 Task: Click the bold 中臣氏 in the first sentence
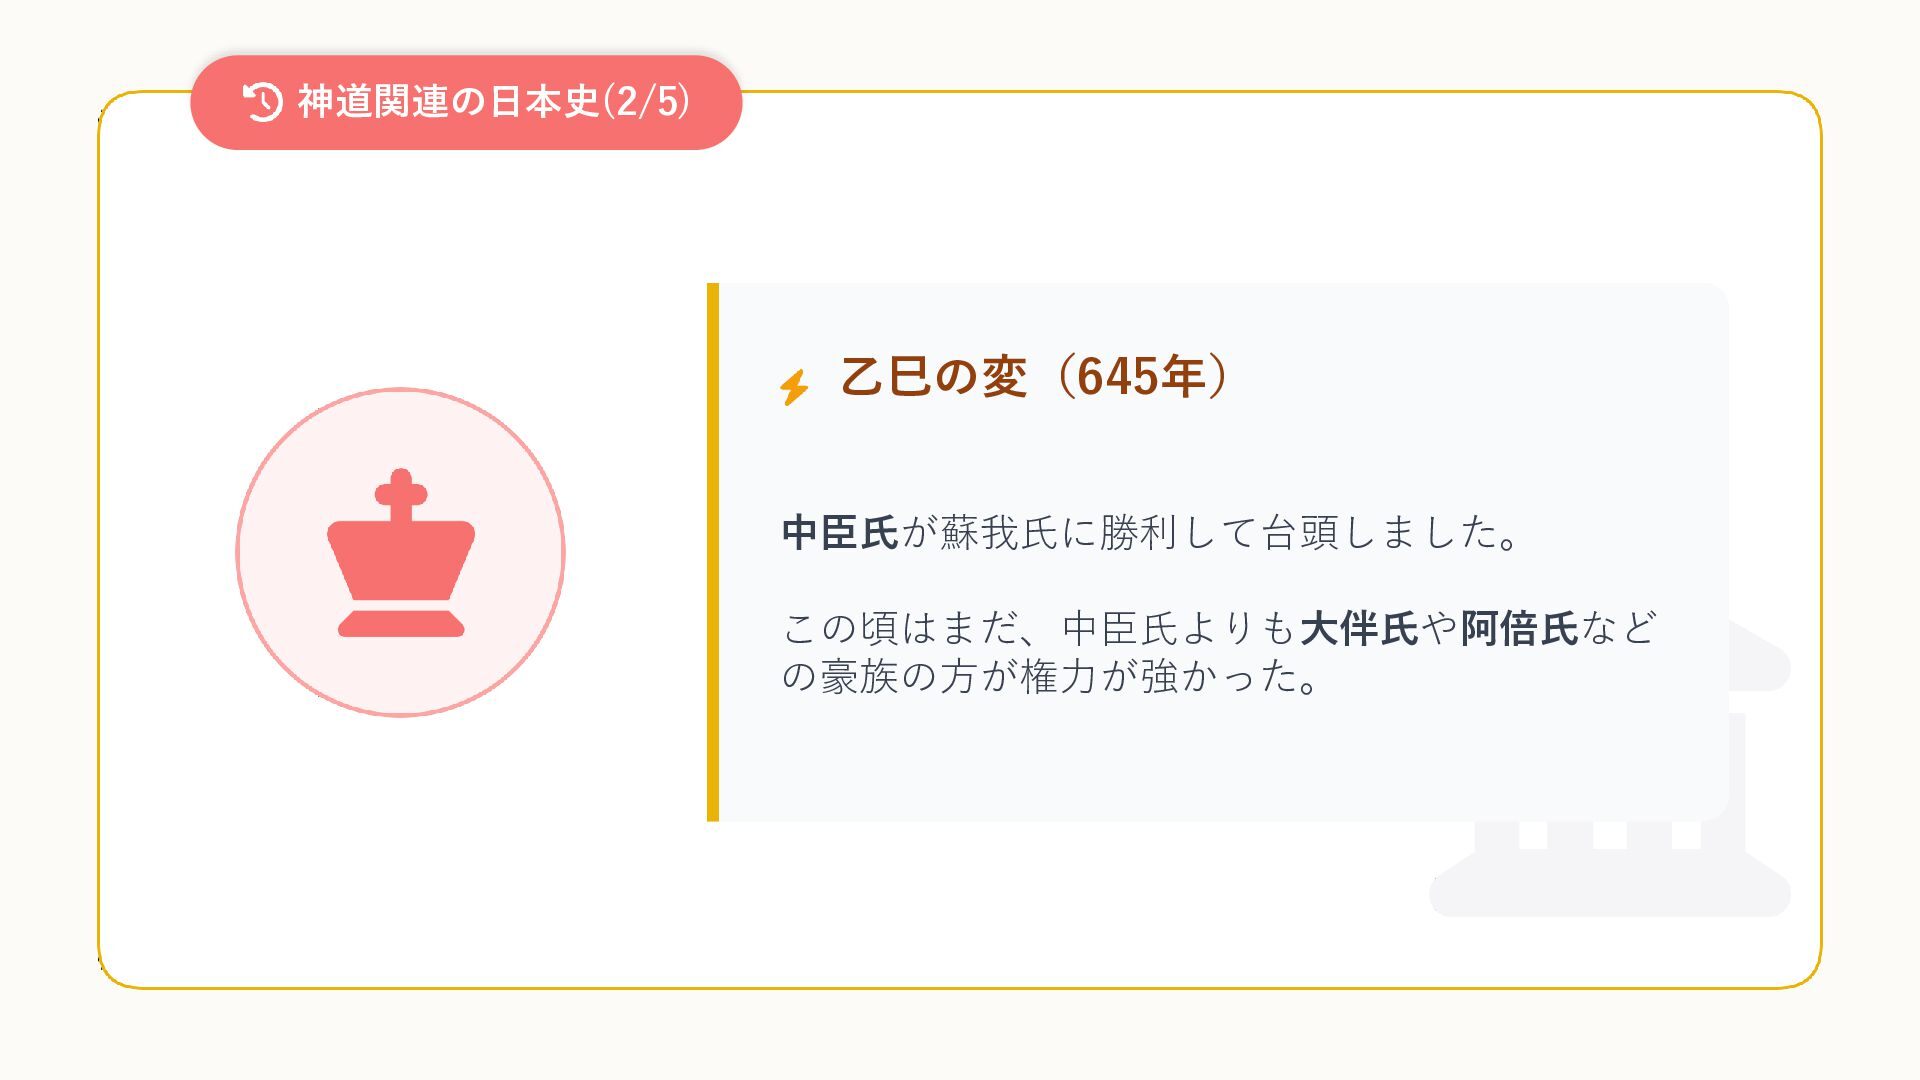[840, 533]
